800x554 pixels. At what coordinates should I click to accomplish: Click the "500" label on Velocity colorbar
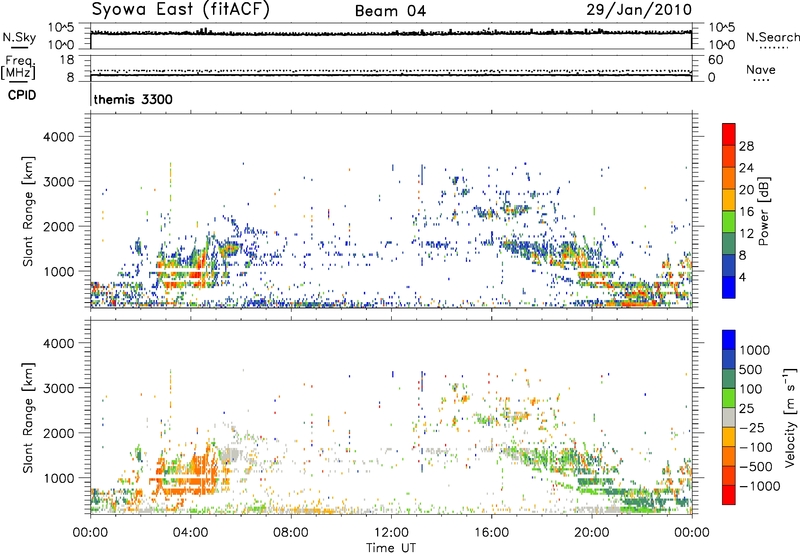pos(751,369)
